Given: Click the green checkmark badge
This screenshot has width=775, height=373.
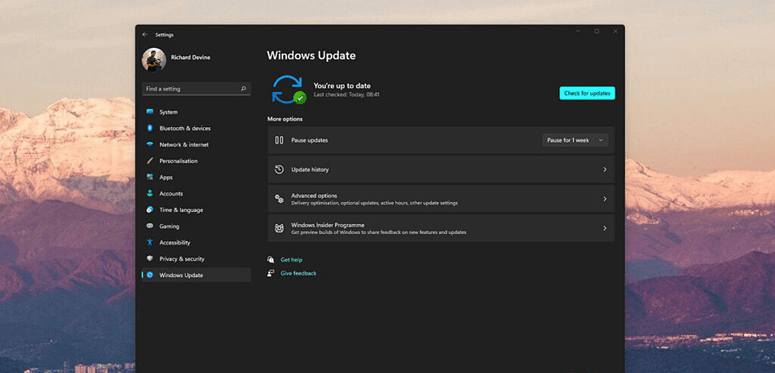Looking at the screenshot, I should (x=300, y=97).
